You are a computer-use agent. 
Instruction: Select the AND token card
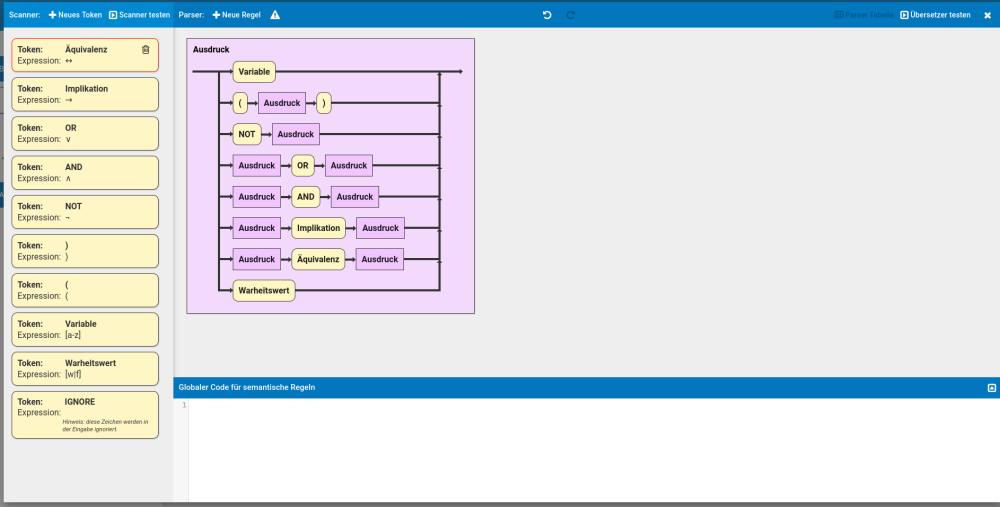85,173
